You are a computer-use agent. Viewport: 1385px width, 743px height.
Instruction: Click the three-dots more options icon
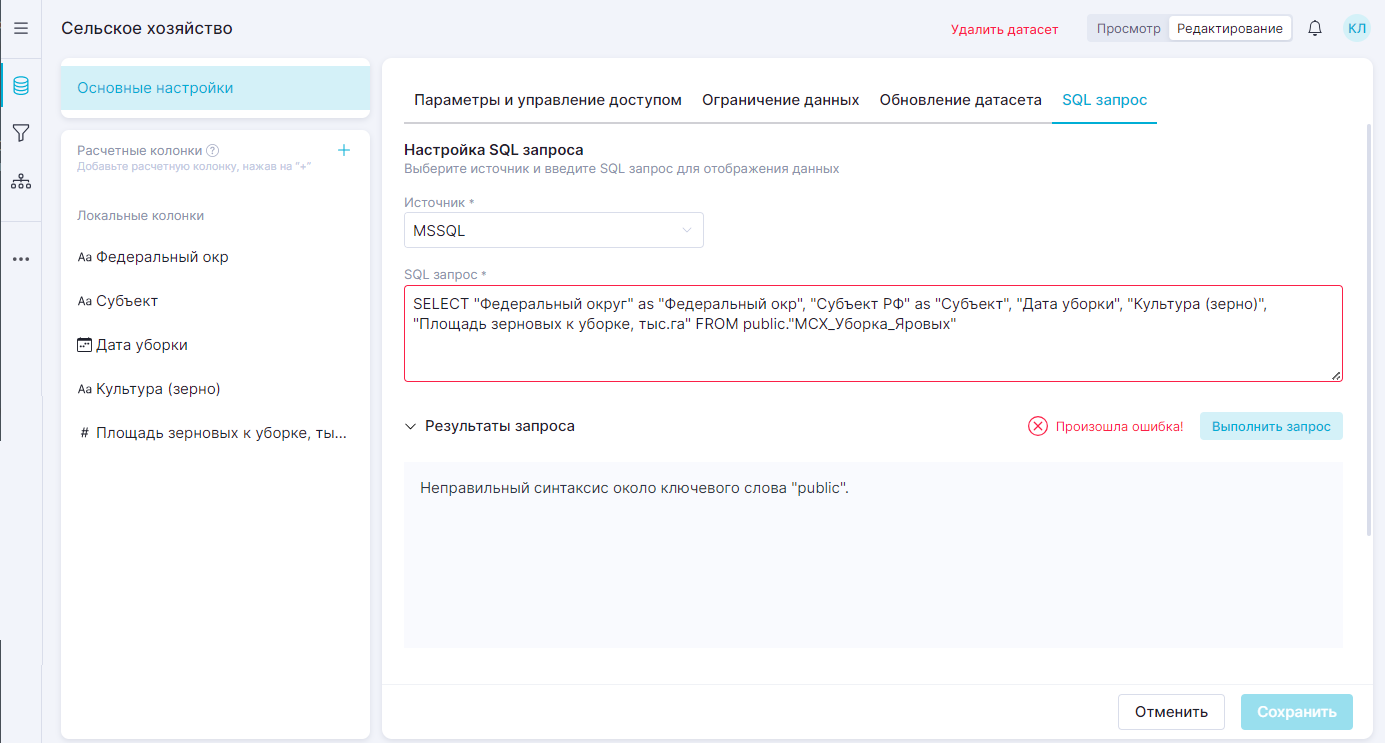pyautogui.click(x=20, y=259)
